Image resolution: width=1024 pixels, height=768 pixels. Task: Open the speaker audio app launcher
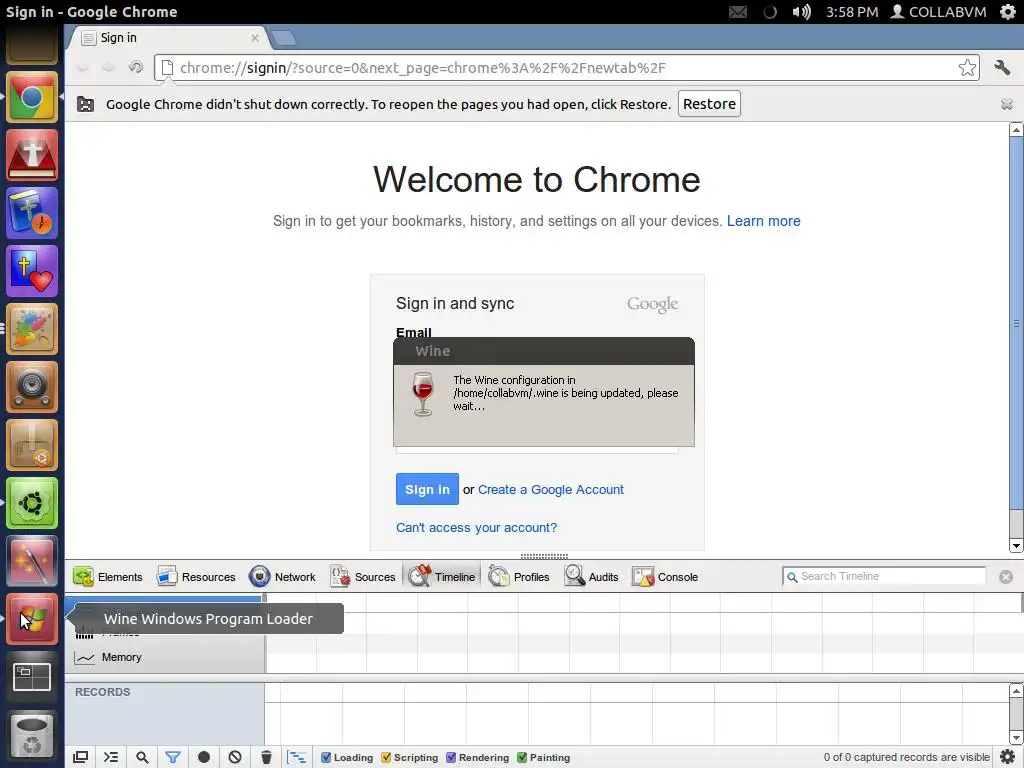coord(32,387)
